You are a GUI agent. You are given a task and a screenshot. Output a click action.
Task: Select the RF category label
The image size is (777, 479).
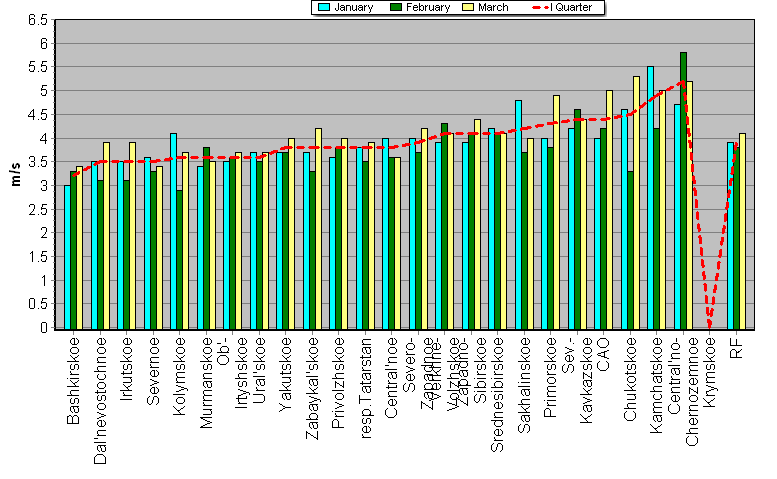[x=736, y=348]
